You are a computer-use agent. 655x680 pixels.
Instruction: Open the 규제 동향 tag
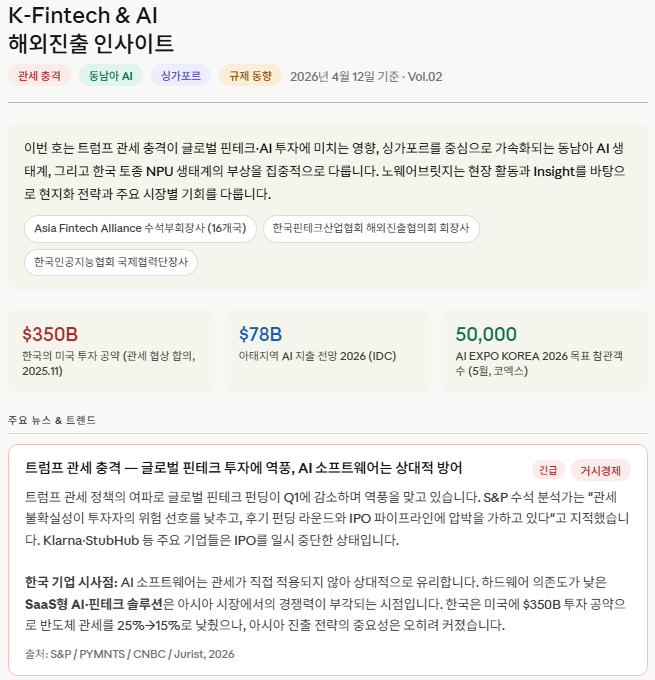tap(250, 76)
